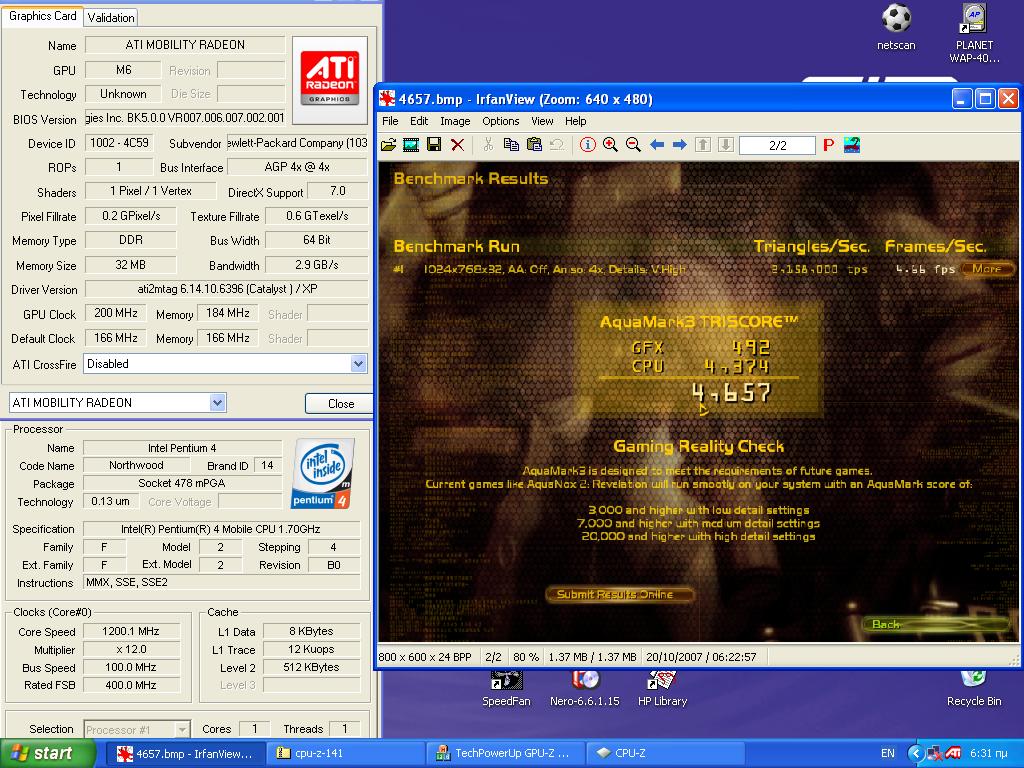Click the Windows start button
This screenshot has height=768, width=1024.
(x=48, y=753)
